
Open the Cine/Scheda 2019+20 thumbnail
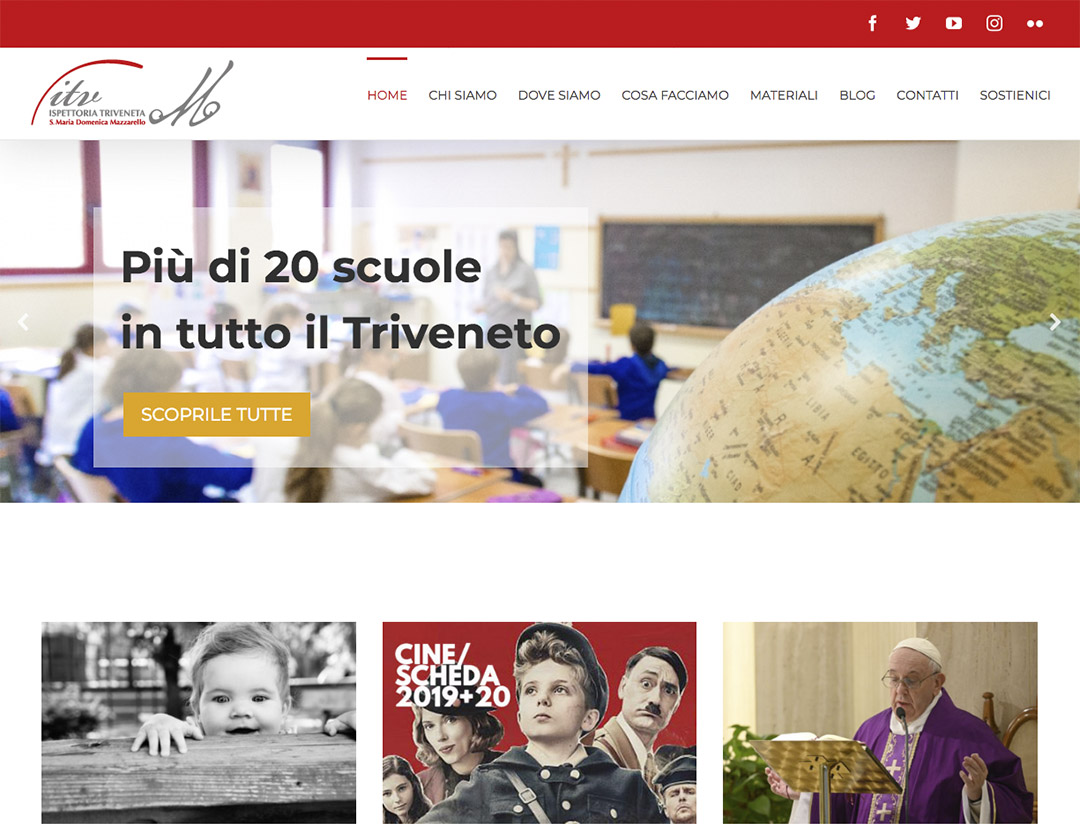coord(539,722)
